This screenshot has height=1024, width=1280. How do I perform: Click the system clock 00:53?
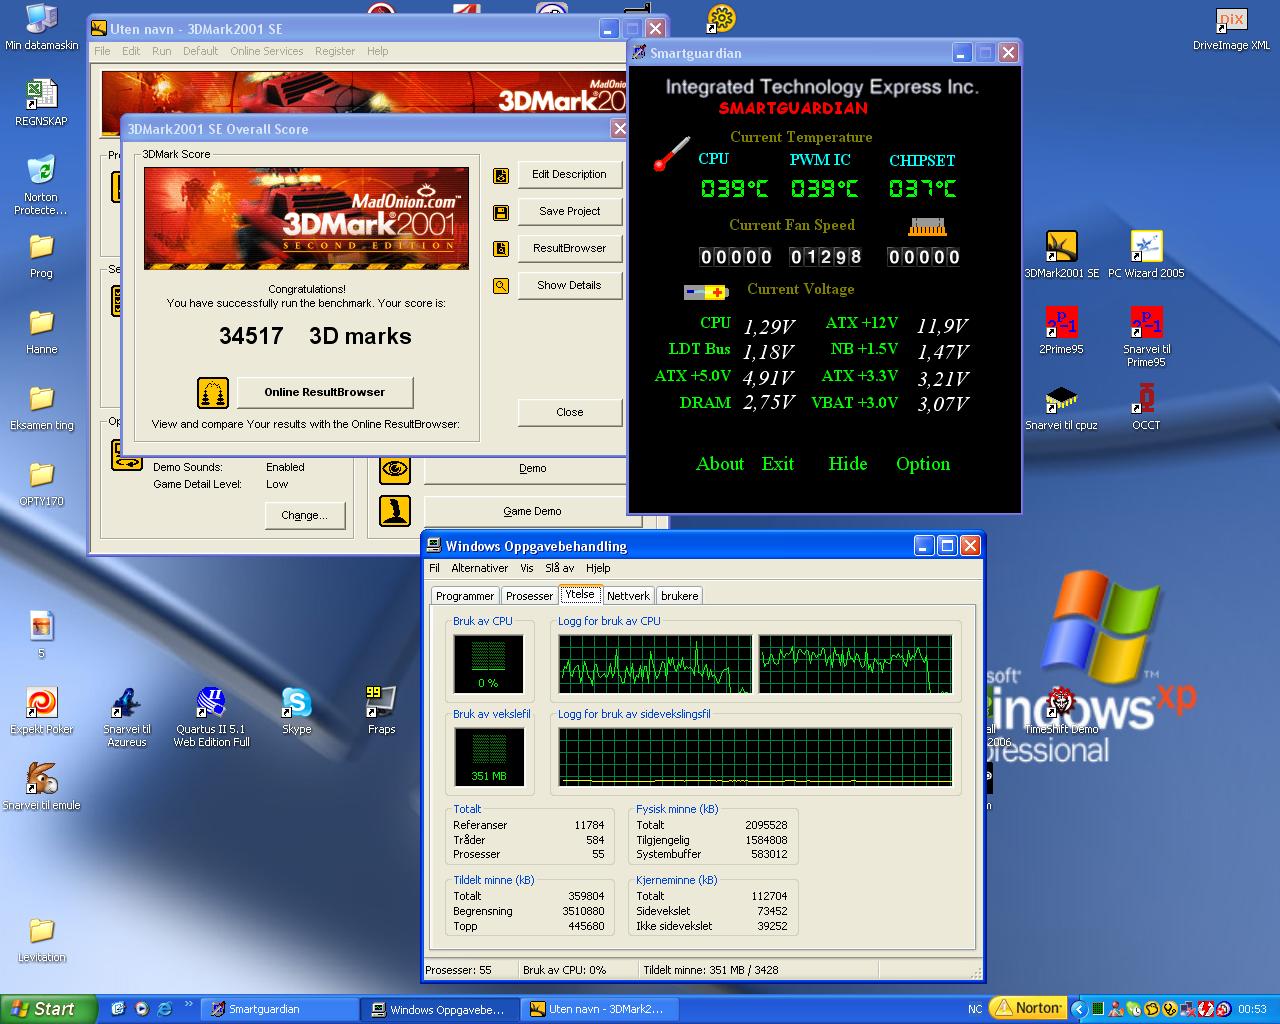tap(1252, 1009)
